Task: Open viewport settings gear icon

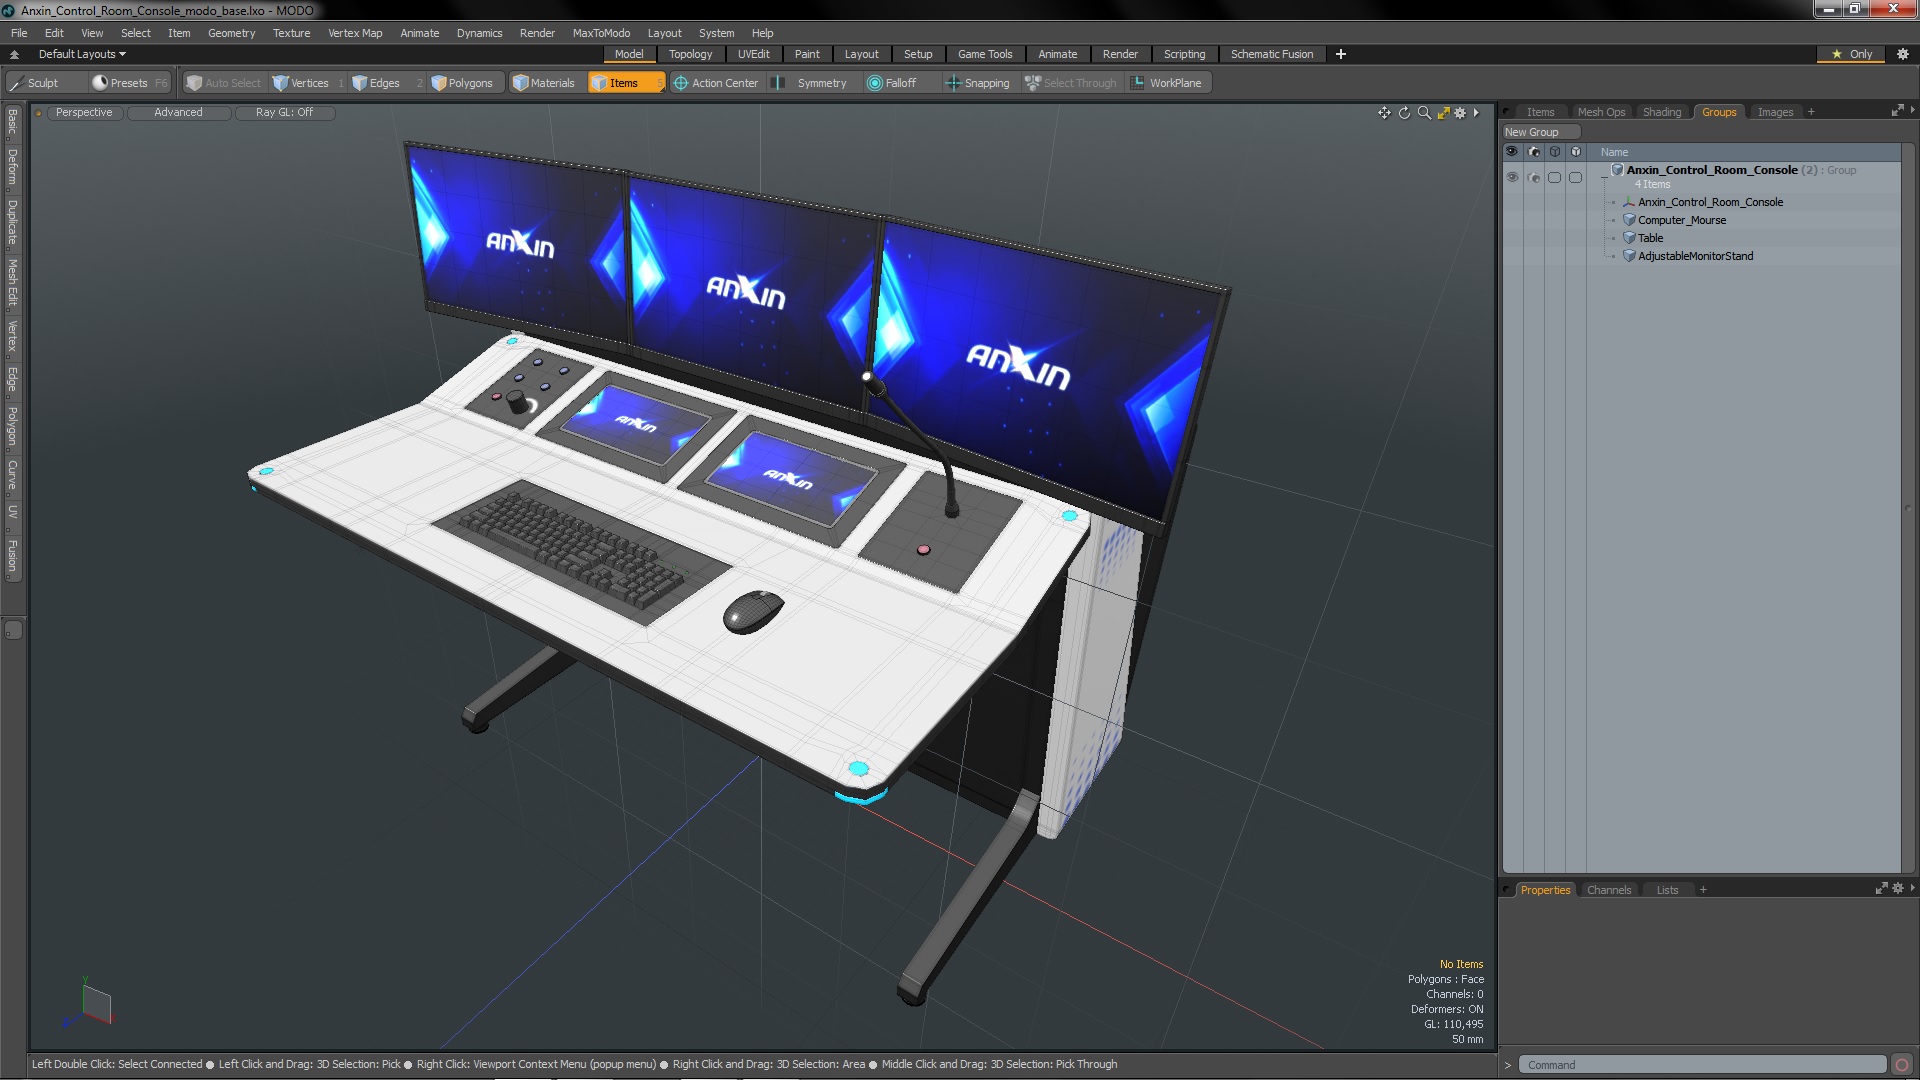Action: click(x=1460, y=113)
